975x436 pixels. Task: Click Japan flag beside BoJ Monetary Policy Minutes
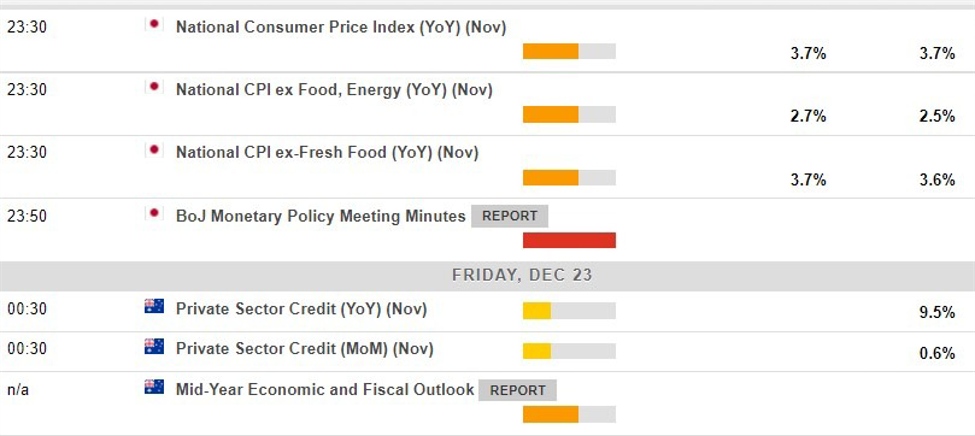tap(154, 213)
